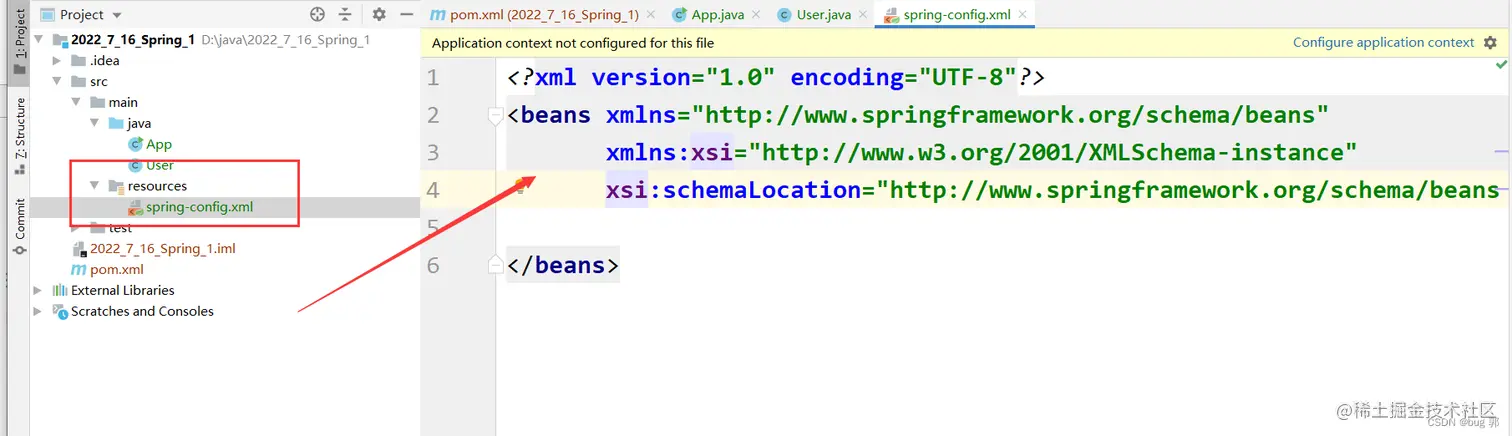Select pom.xml in the project tree
1512x436 pixels.
117,269
